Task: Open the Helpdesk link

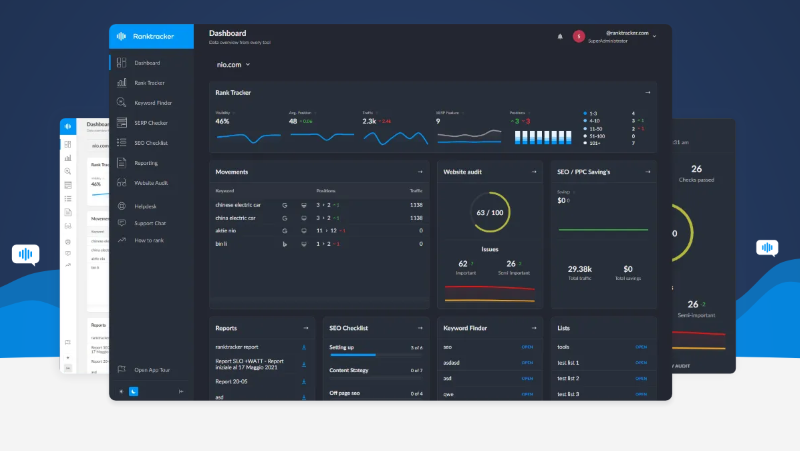Action: (x=145, y=207)
